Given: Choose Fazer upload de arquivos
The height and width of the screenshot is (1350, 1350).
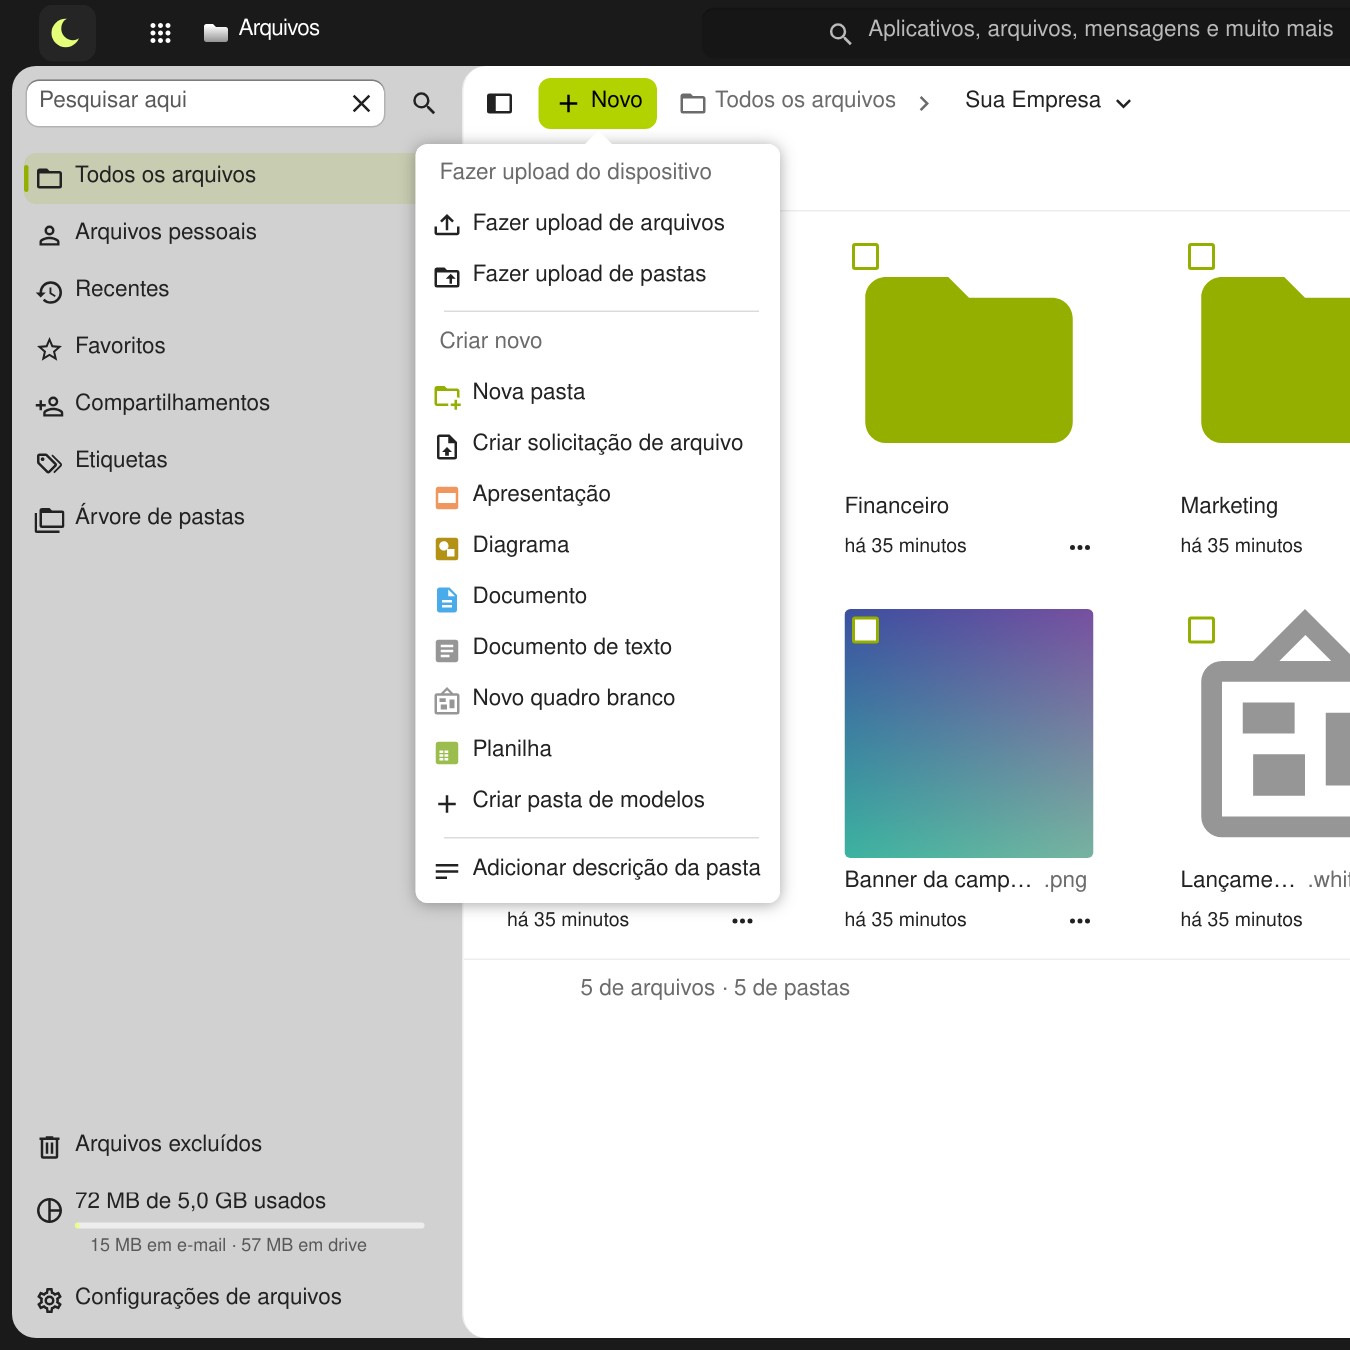Looking at the screenshot, I should point(597,224).
